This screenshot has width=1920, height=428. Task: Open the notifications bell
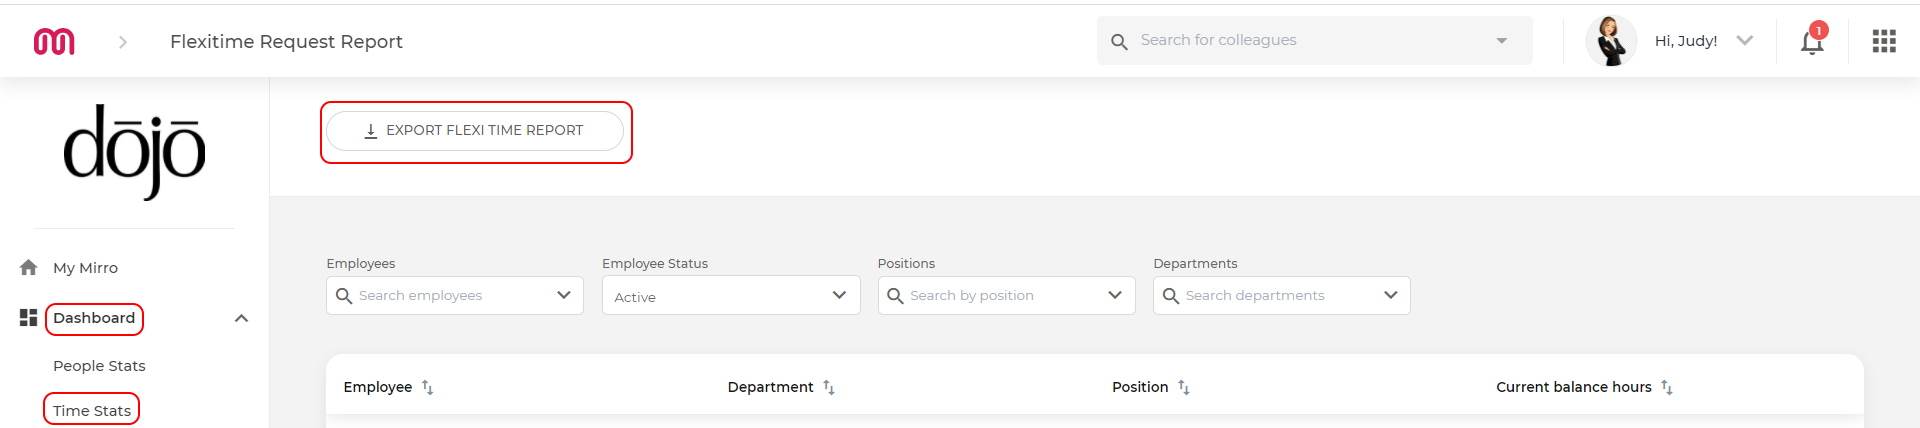1812,41
